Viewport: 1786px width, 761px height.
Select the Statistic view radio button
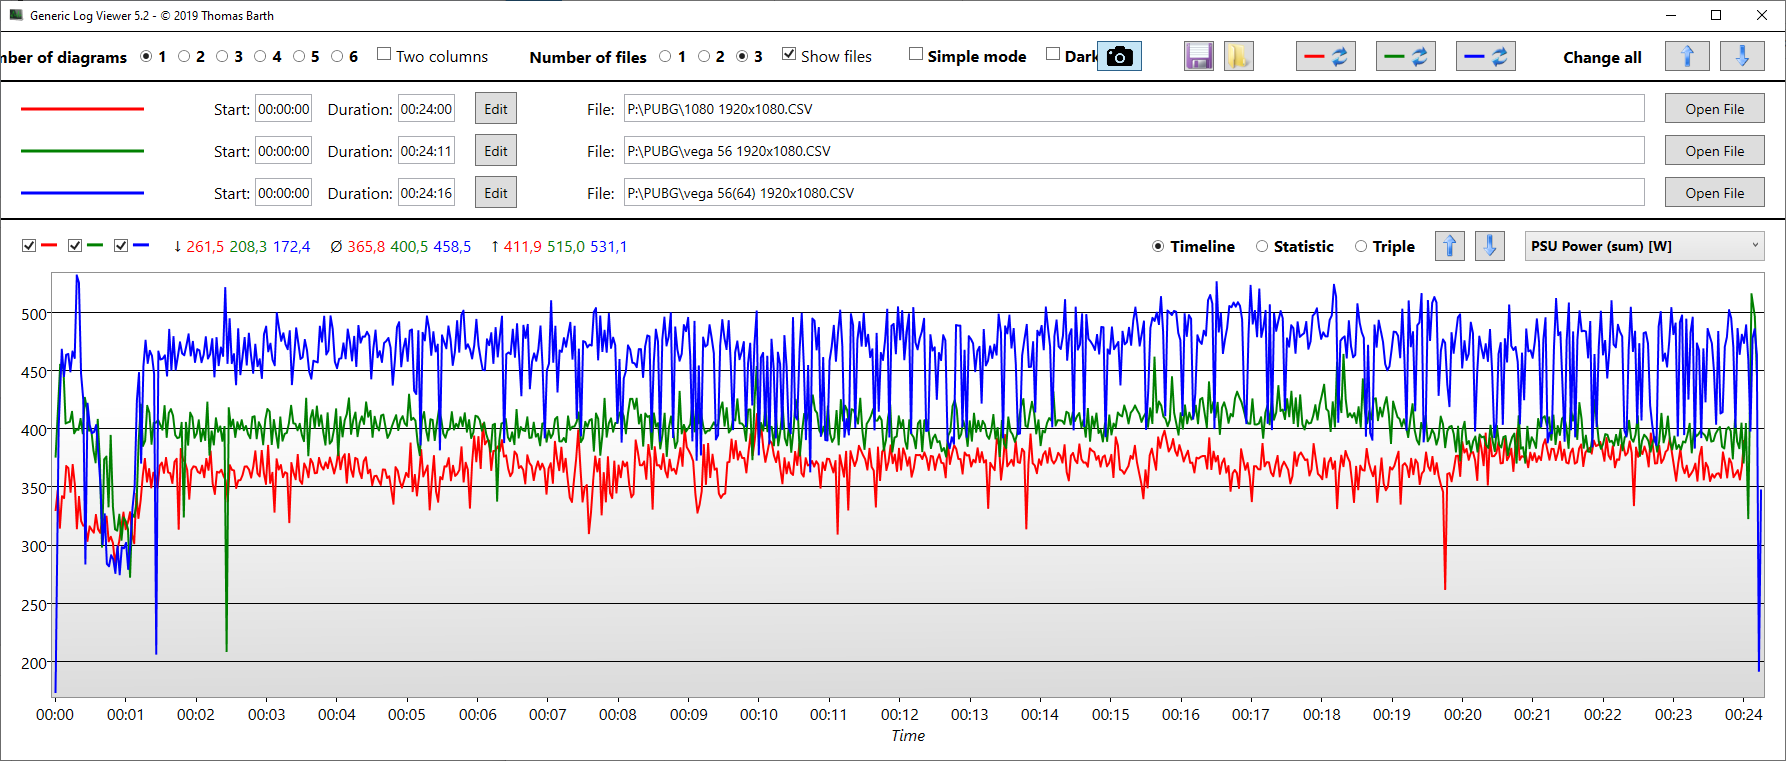click(1262, 247)
